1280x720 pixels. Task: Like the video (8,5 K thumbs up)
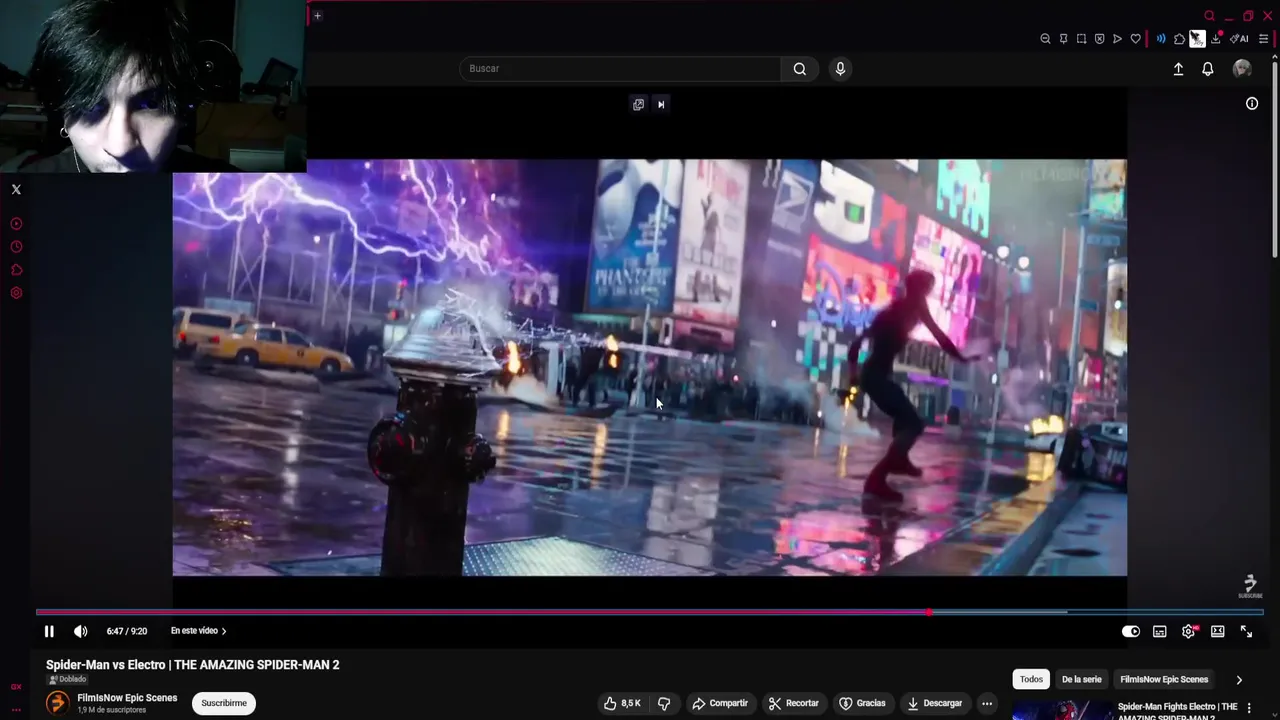[x=621, y=703]
